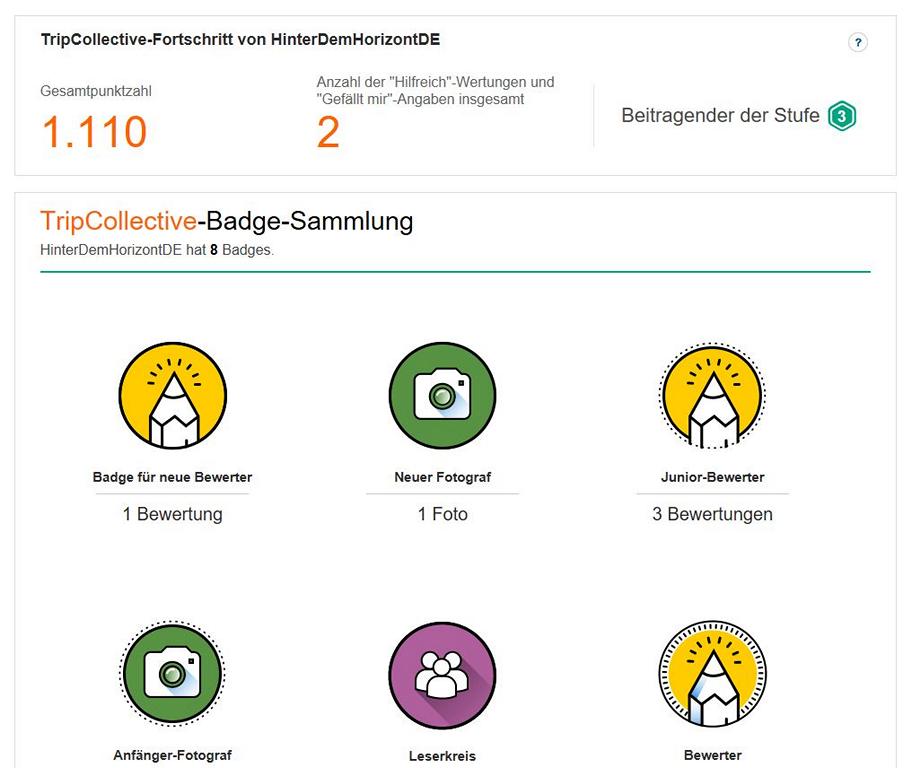Click the total points value 1.110

[94, 131]
